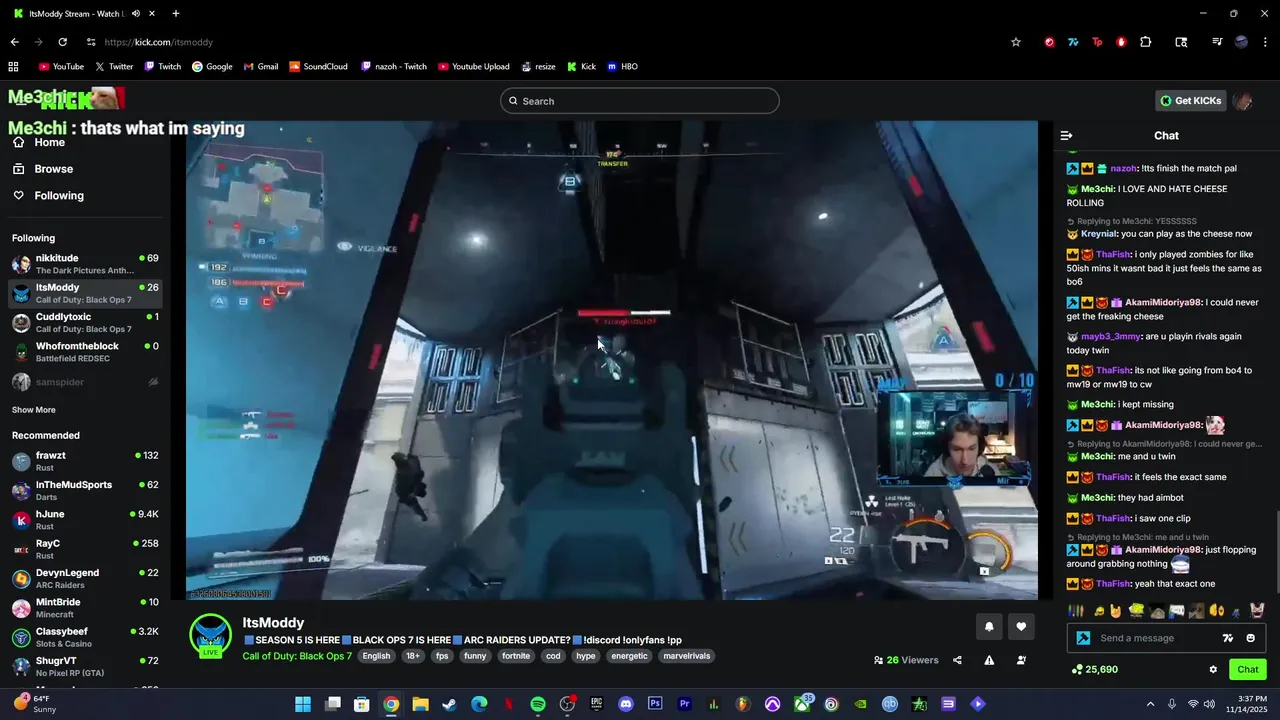The image size is (1280, 720).
Task: Collapse the chat panel arrow icon
Action: pyautogui.click(x=1066, y=135)
